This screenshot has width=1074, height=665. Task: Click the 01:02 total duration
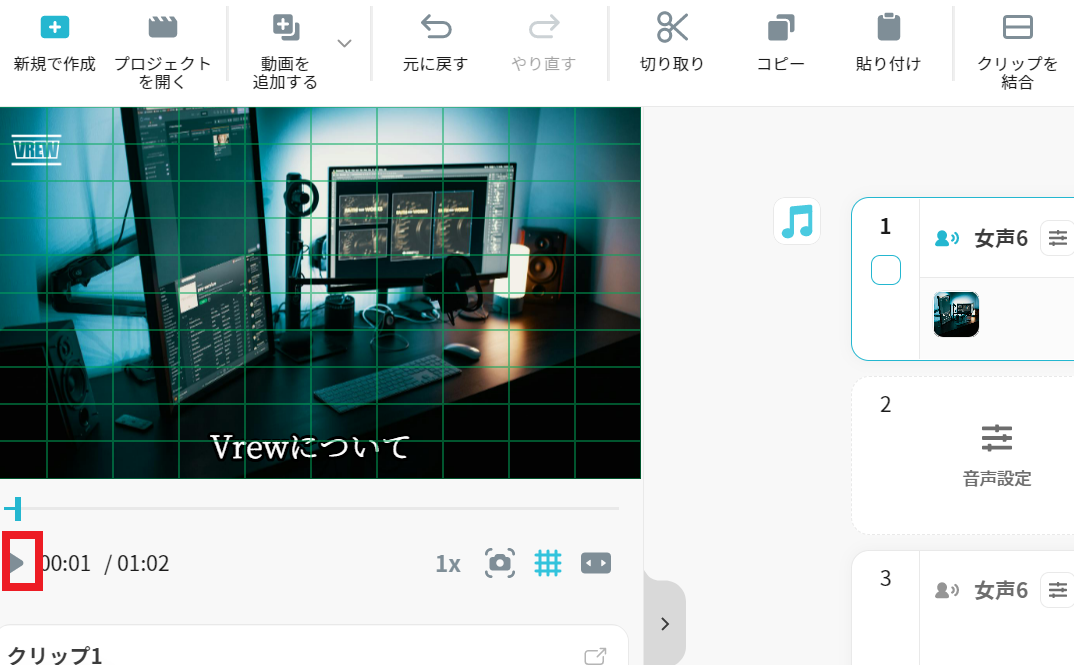(x=143, y=564)
